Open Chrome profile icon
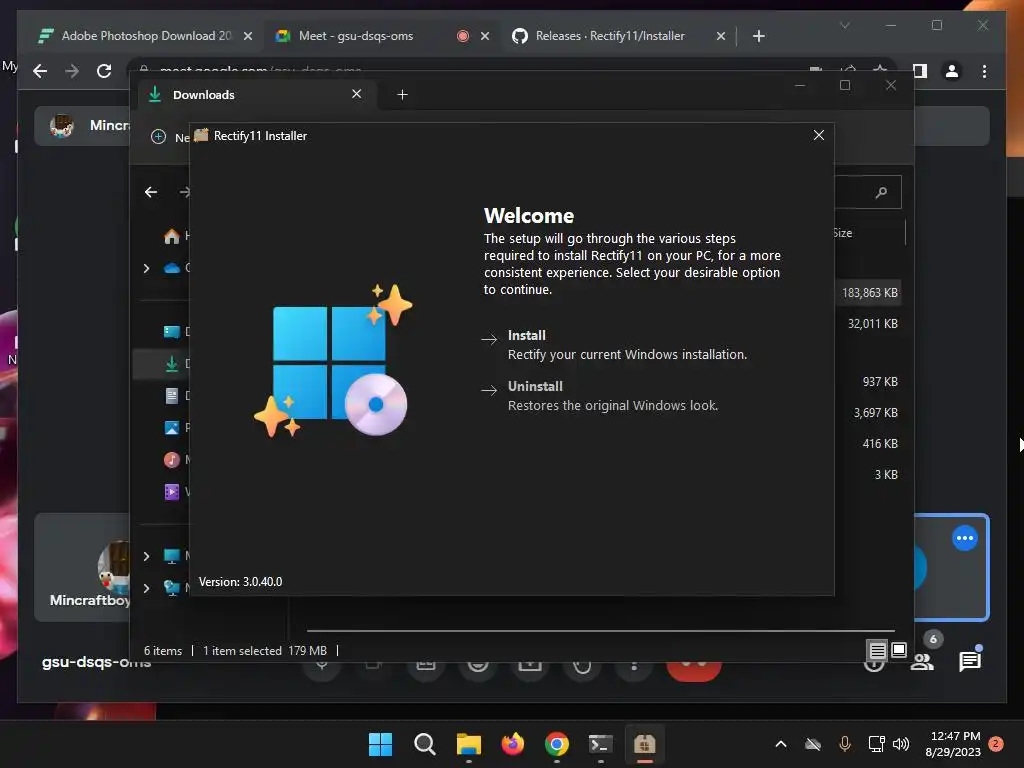1024x768 pixels. point(952,71)
